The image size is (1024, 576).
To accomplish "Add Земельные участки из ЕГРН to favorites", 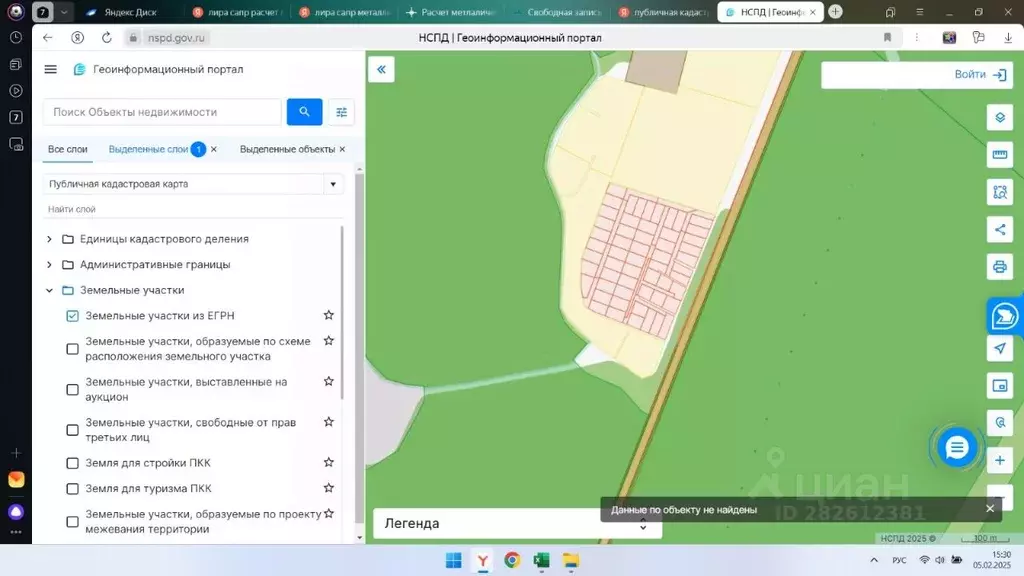I will click(x=328, y=315).
